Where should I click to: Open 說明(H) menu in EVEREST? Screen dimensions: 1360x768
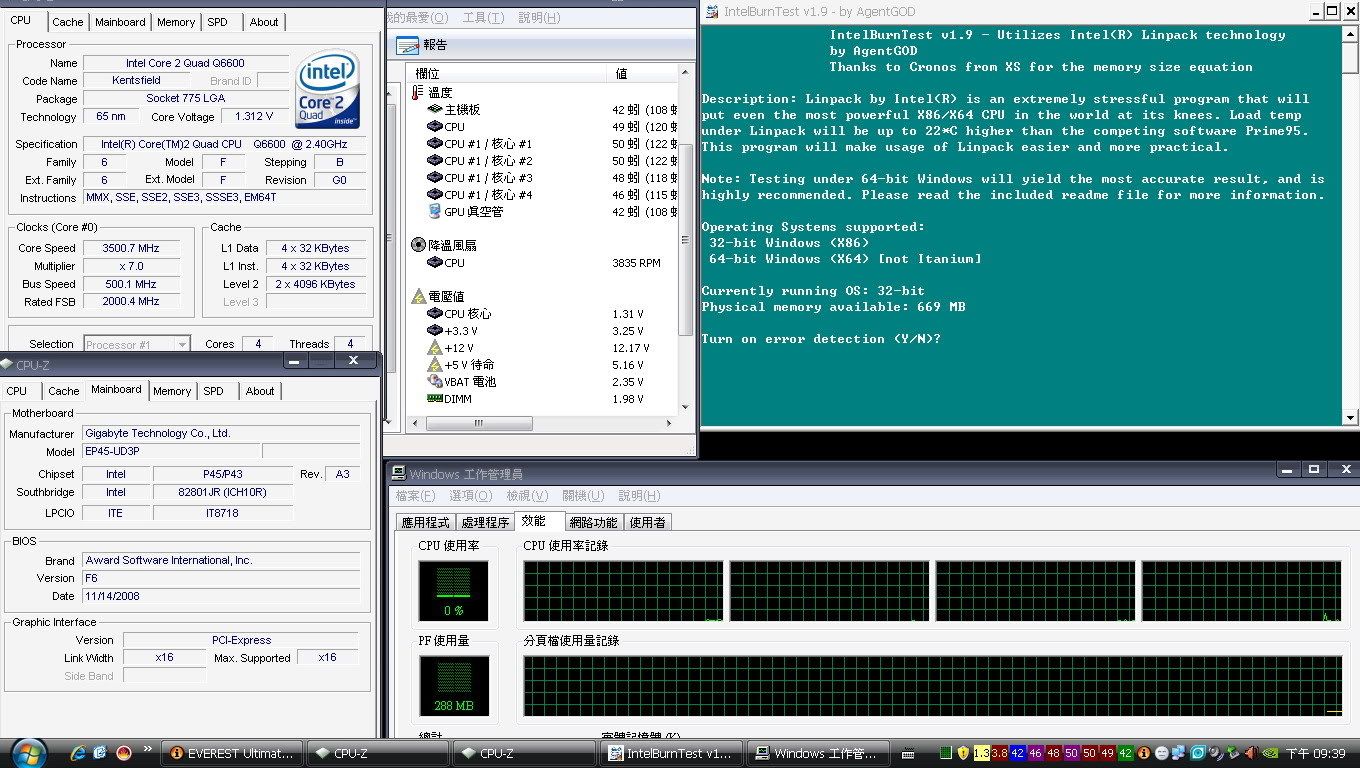[x=539, y=18]
